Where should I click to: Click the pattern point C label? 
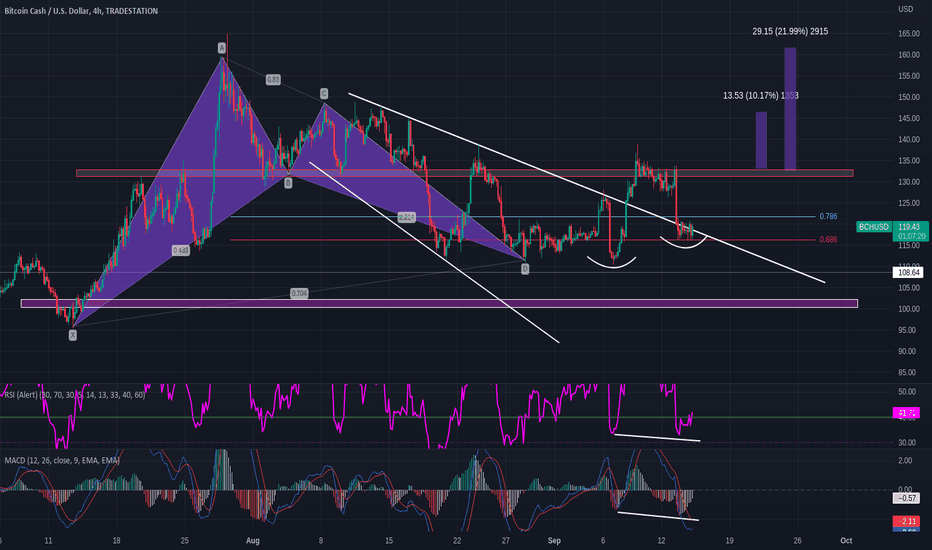pos(324,93)
